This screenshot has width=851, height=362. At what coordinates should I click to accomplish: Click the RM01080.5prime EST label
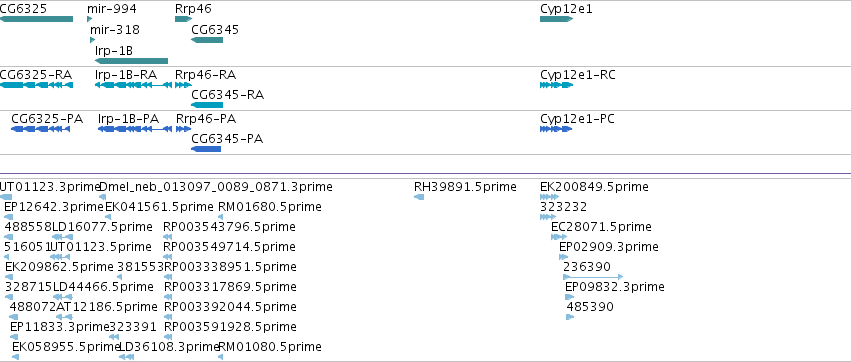click(270, 347)
